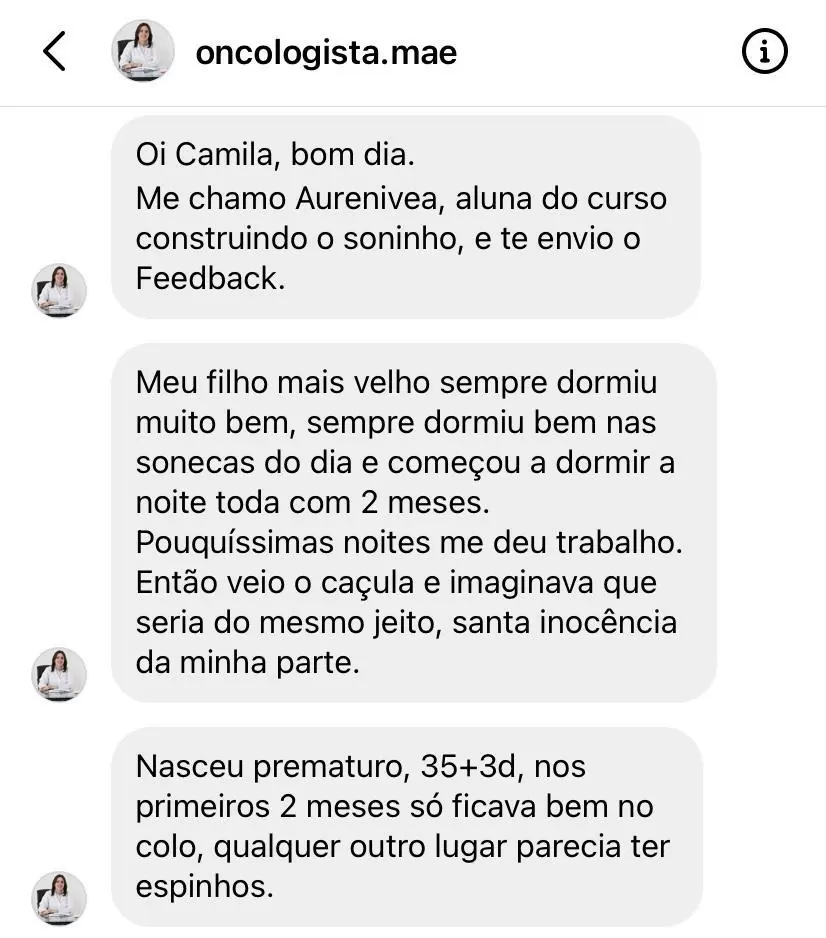
Task: Tap the avatar beside "da minha parte." message
Action: tap(59, 673)
